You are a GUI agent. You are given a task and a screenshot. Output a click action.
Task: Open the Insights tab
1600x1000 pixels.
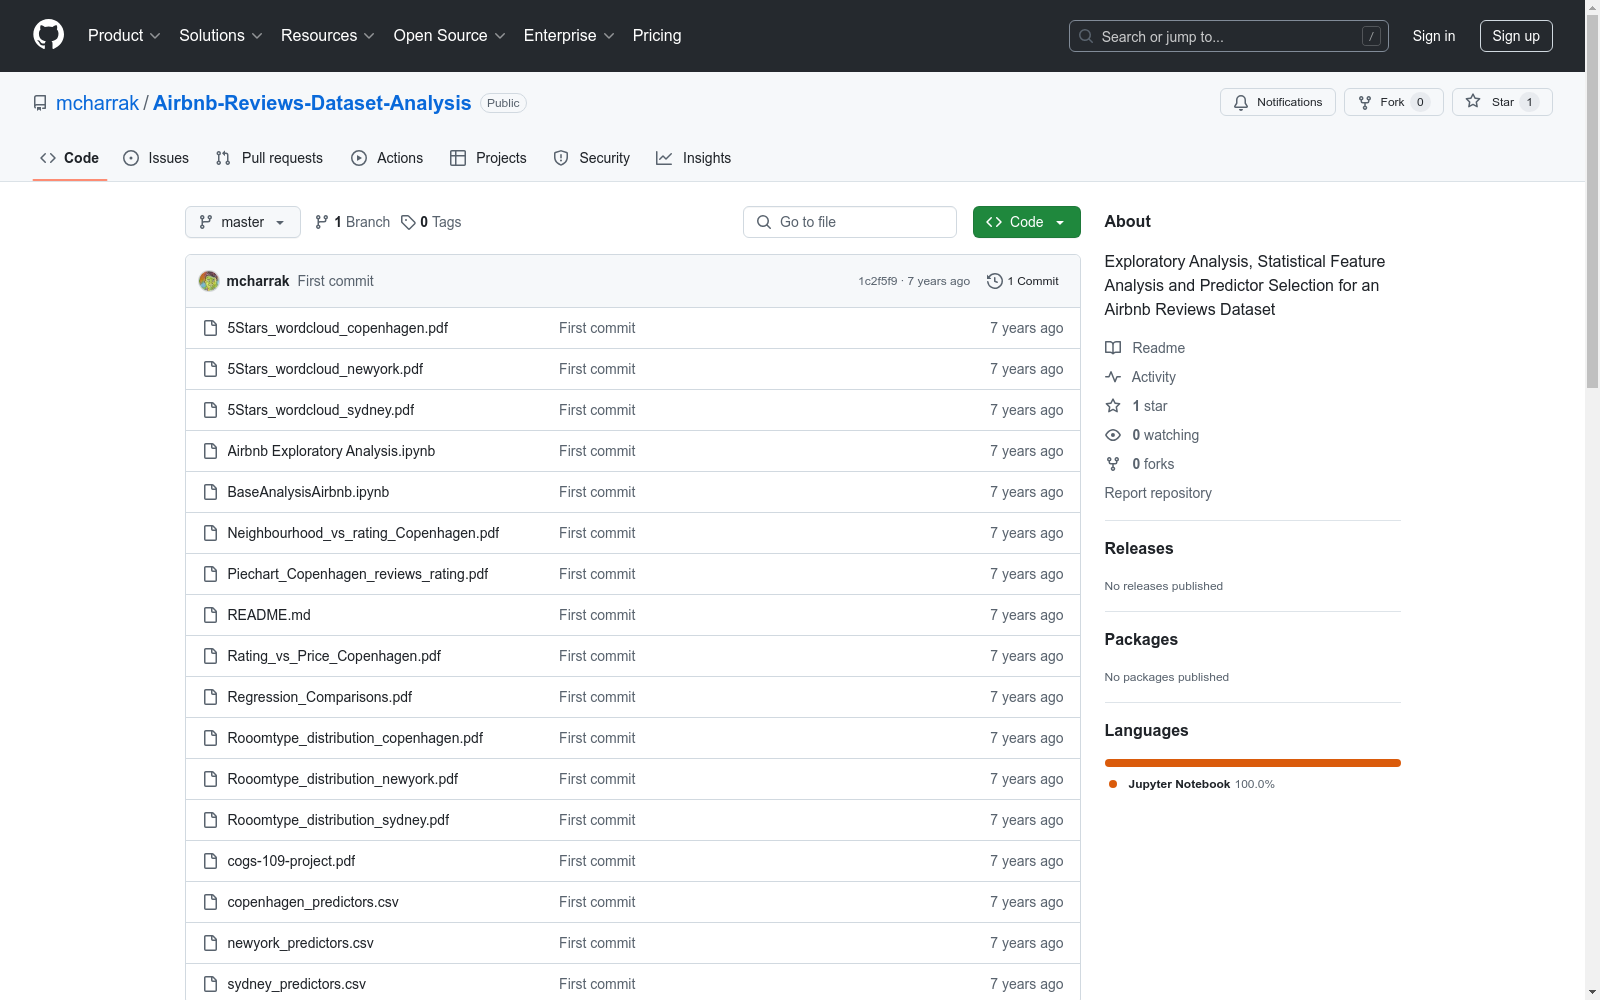[694, 158]
